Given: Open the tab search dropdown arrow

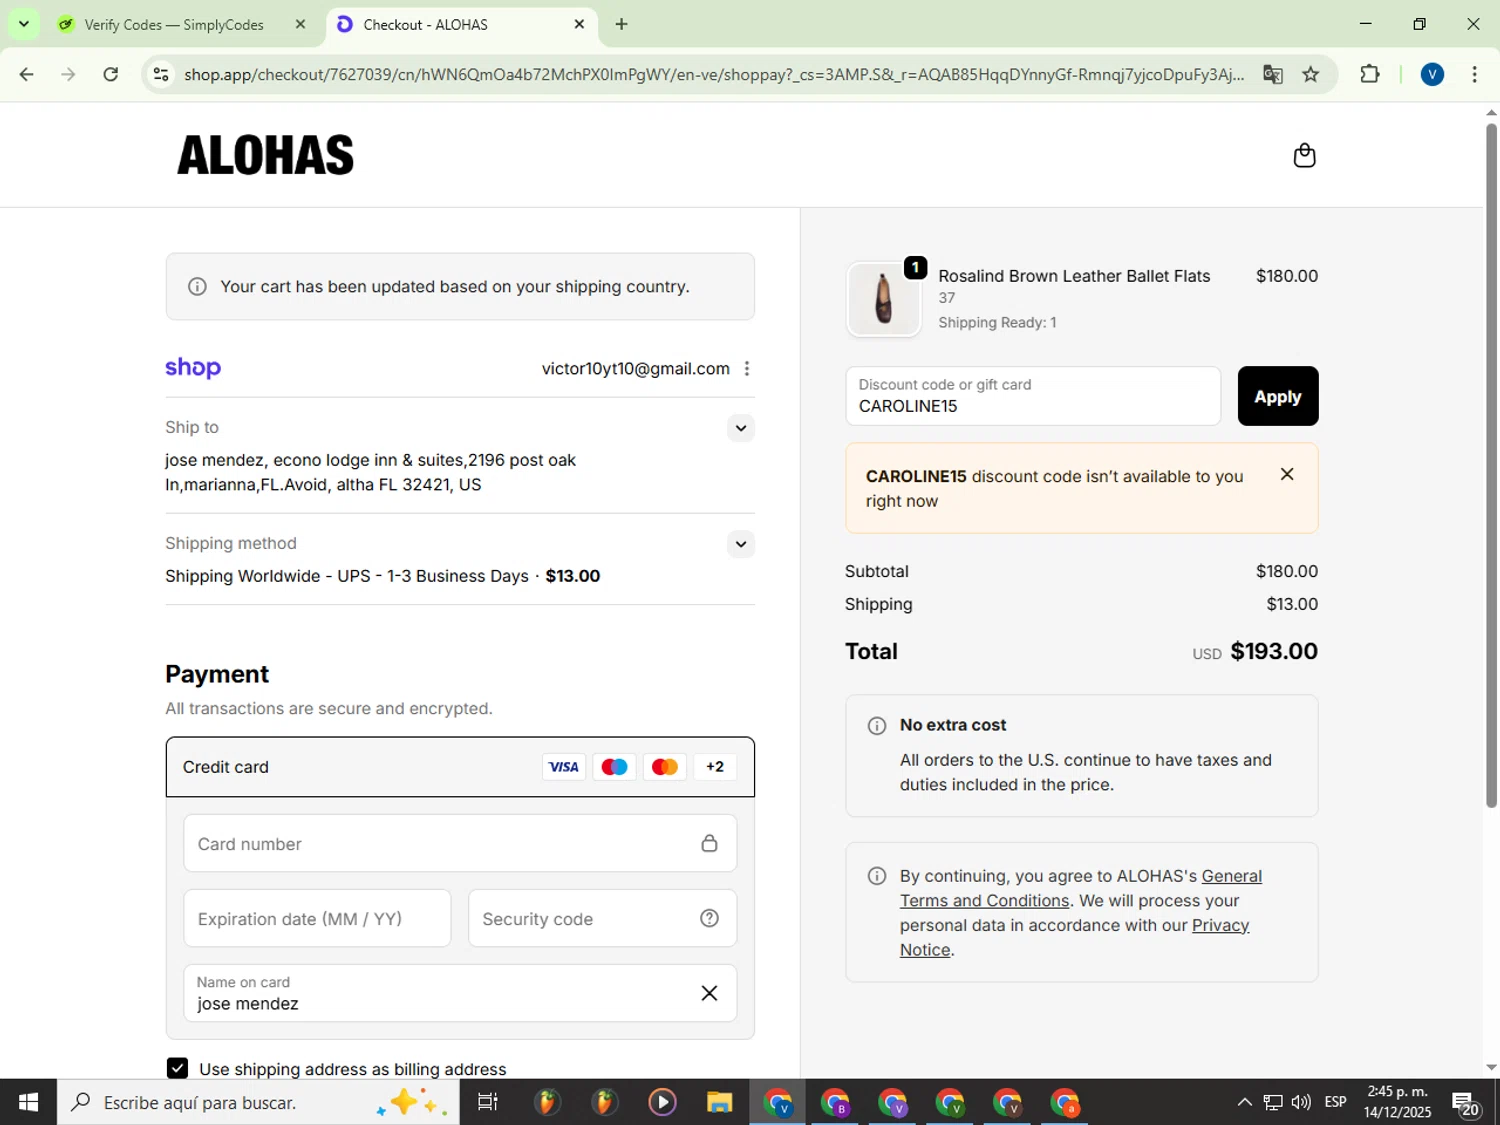Looking at the screenshot, I should click(23, 24).
